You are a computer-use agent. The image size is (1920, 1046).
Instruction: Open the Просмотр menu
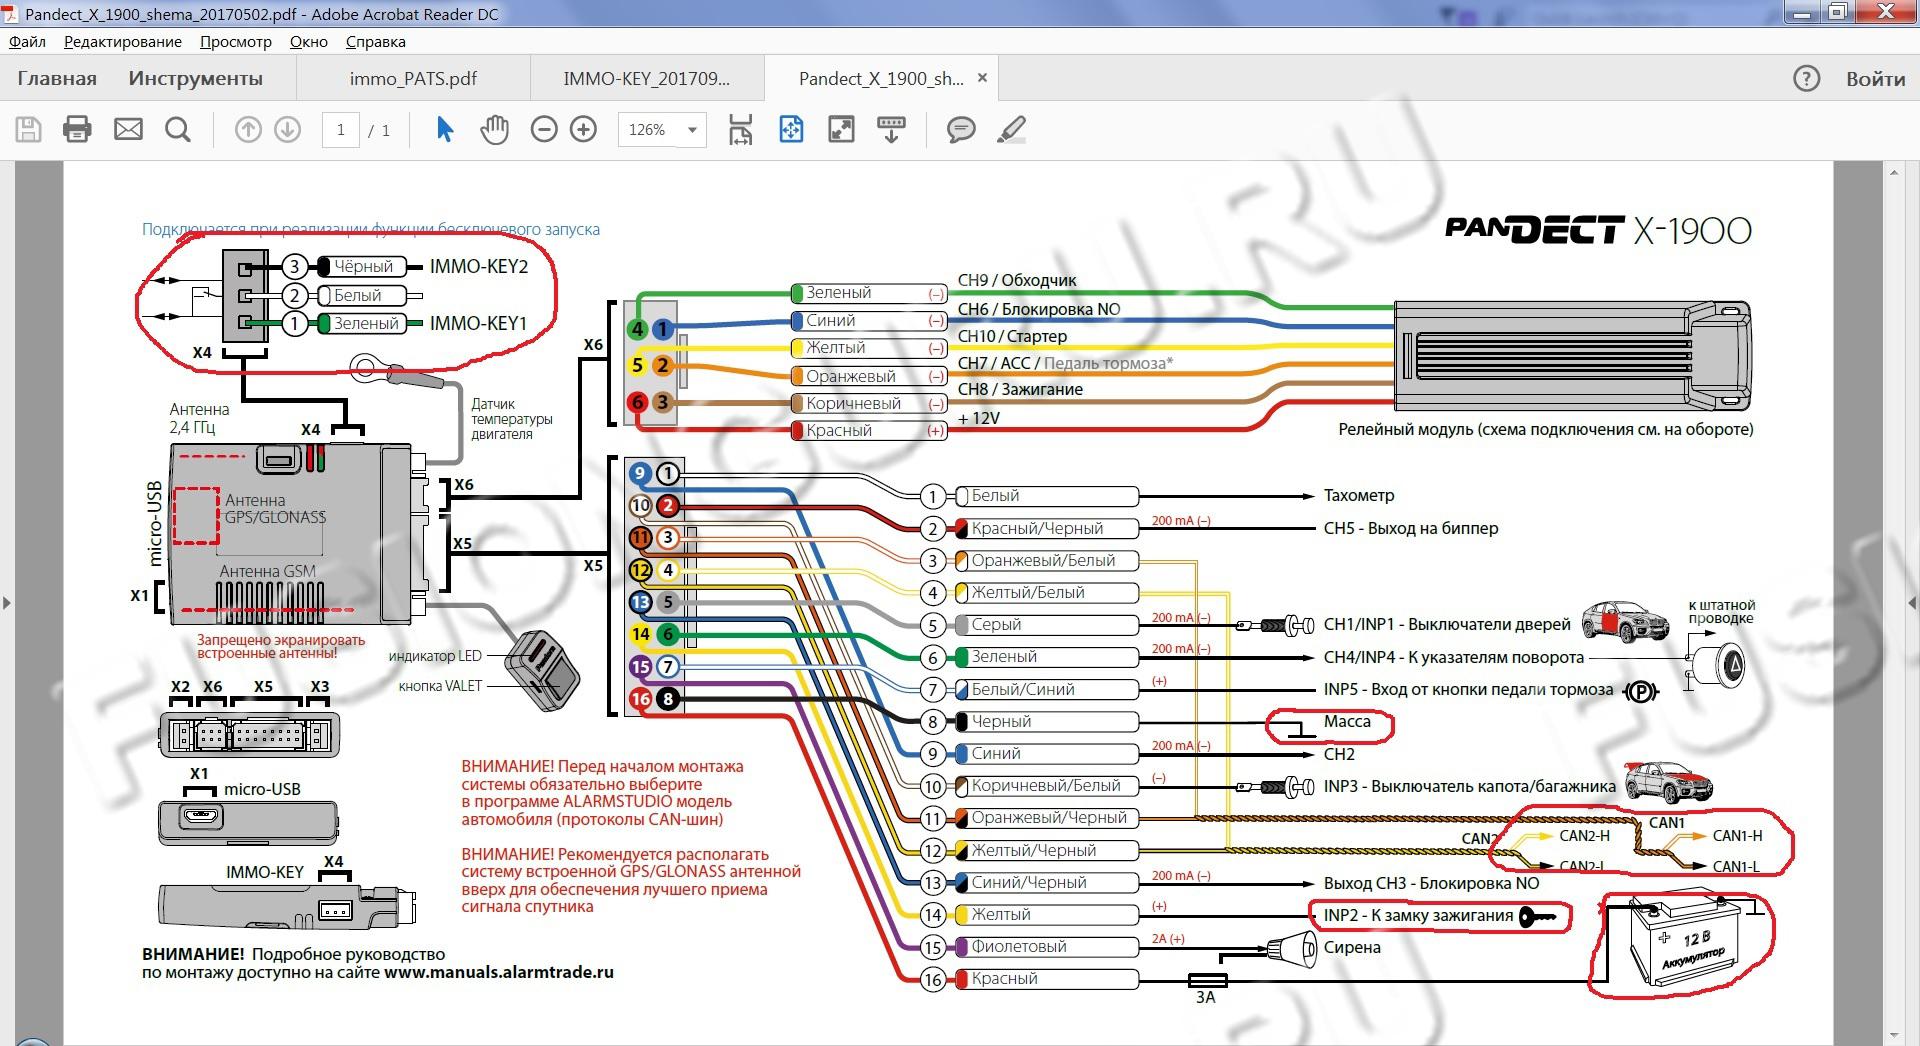(x=236, y=42)
